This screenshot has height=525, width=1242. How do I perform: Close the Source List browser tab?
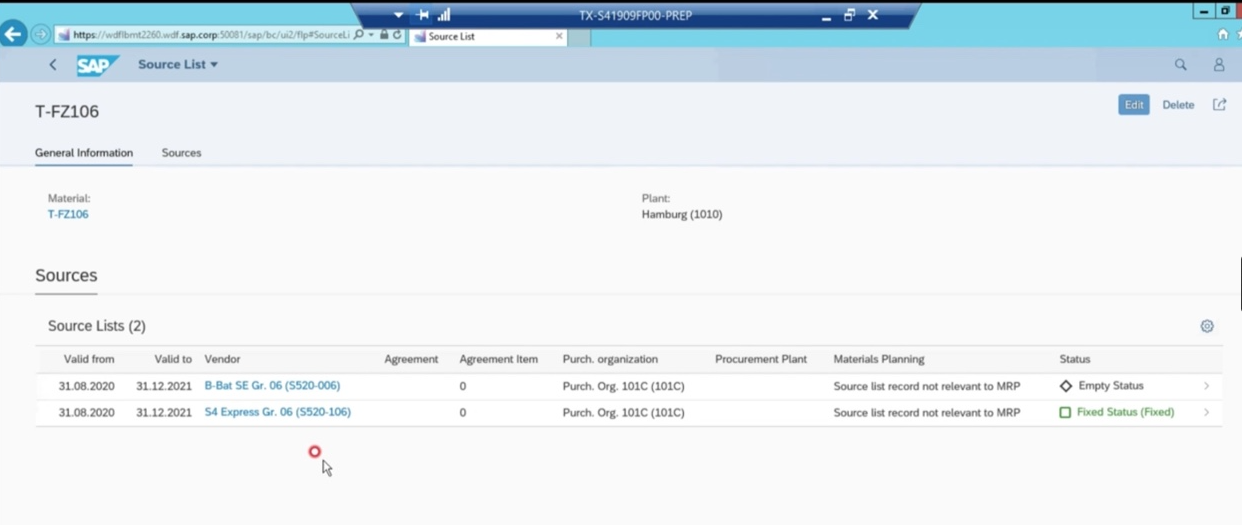[x=559, y=36]
